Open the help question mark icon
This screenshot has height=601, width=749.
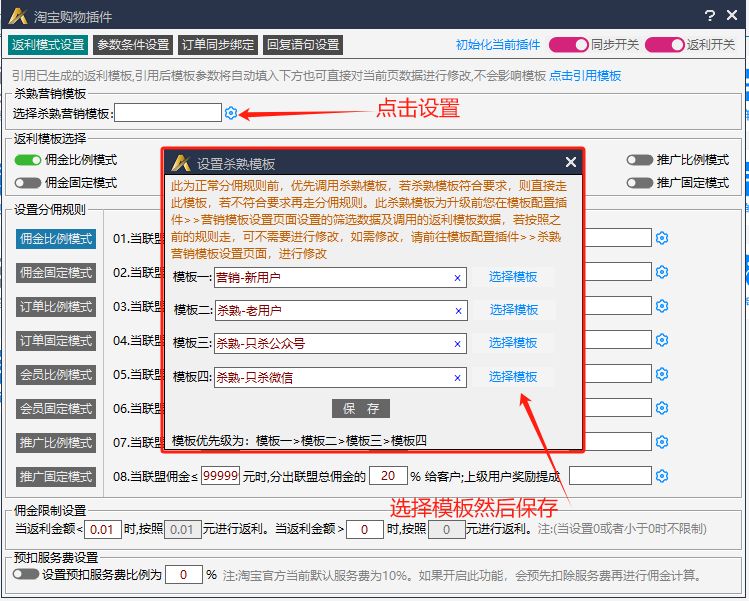tap(710, 16)
